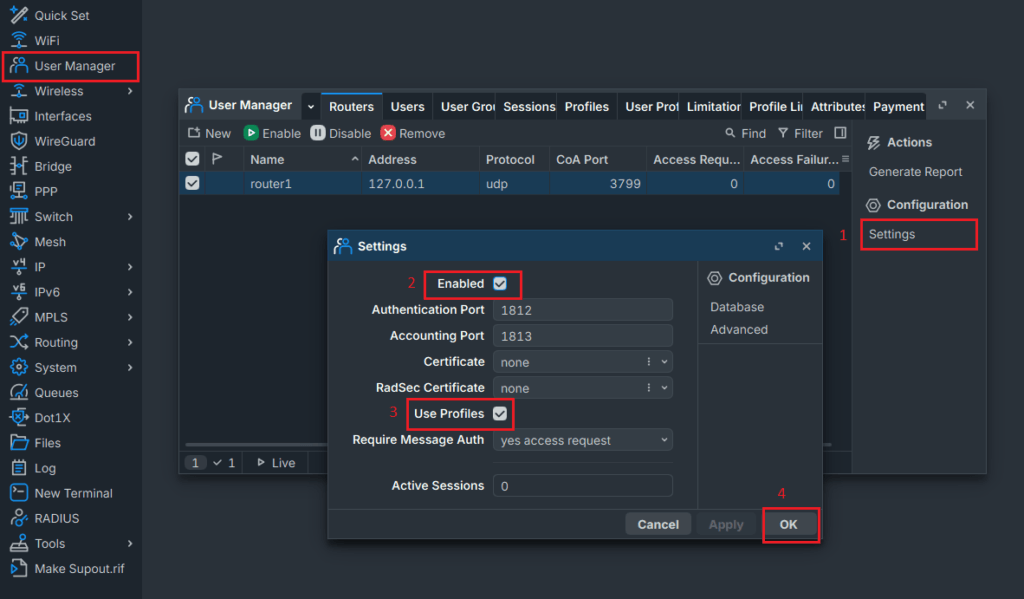Click the flag column header icon
Viewport: 1024px width, 599px height.
(x=217, y=159)
